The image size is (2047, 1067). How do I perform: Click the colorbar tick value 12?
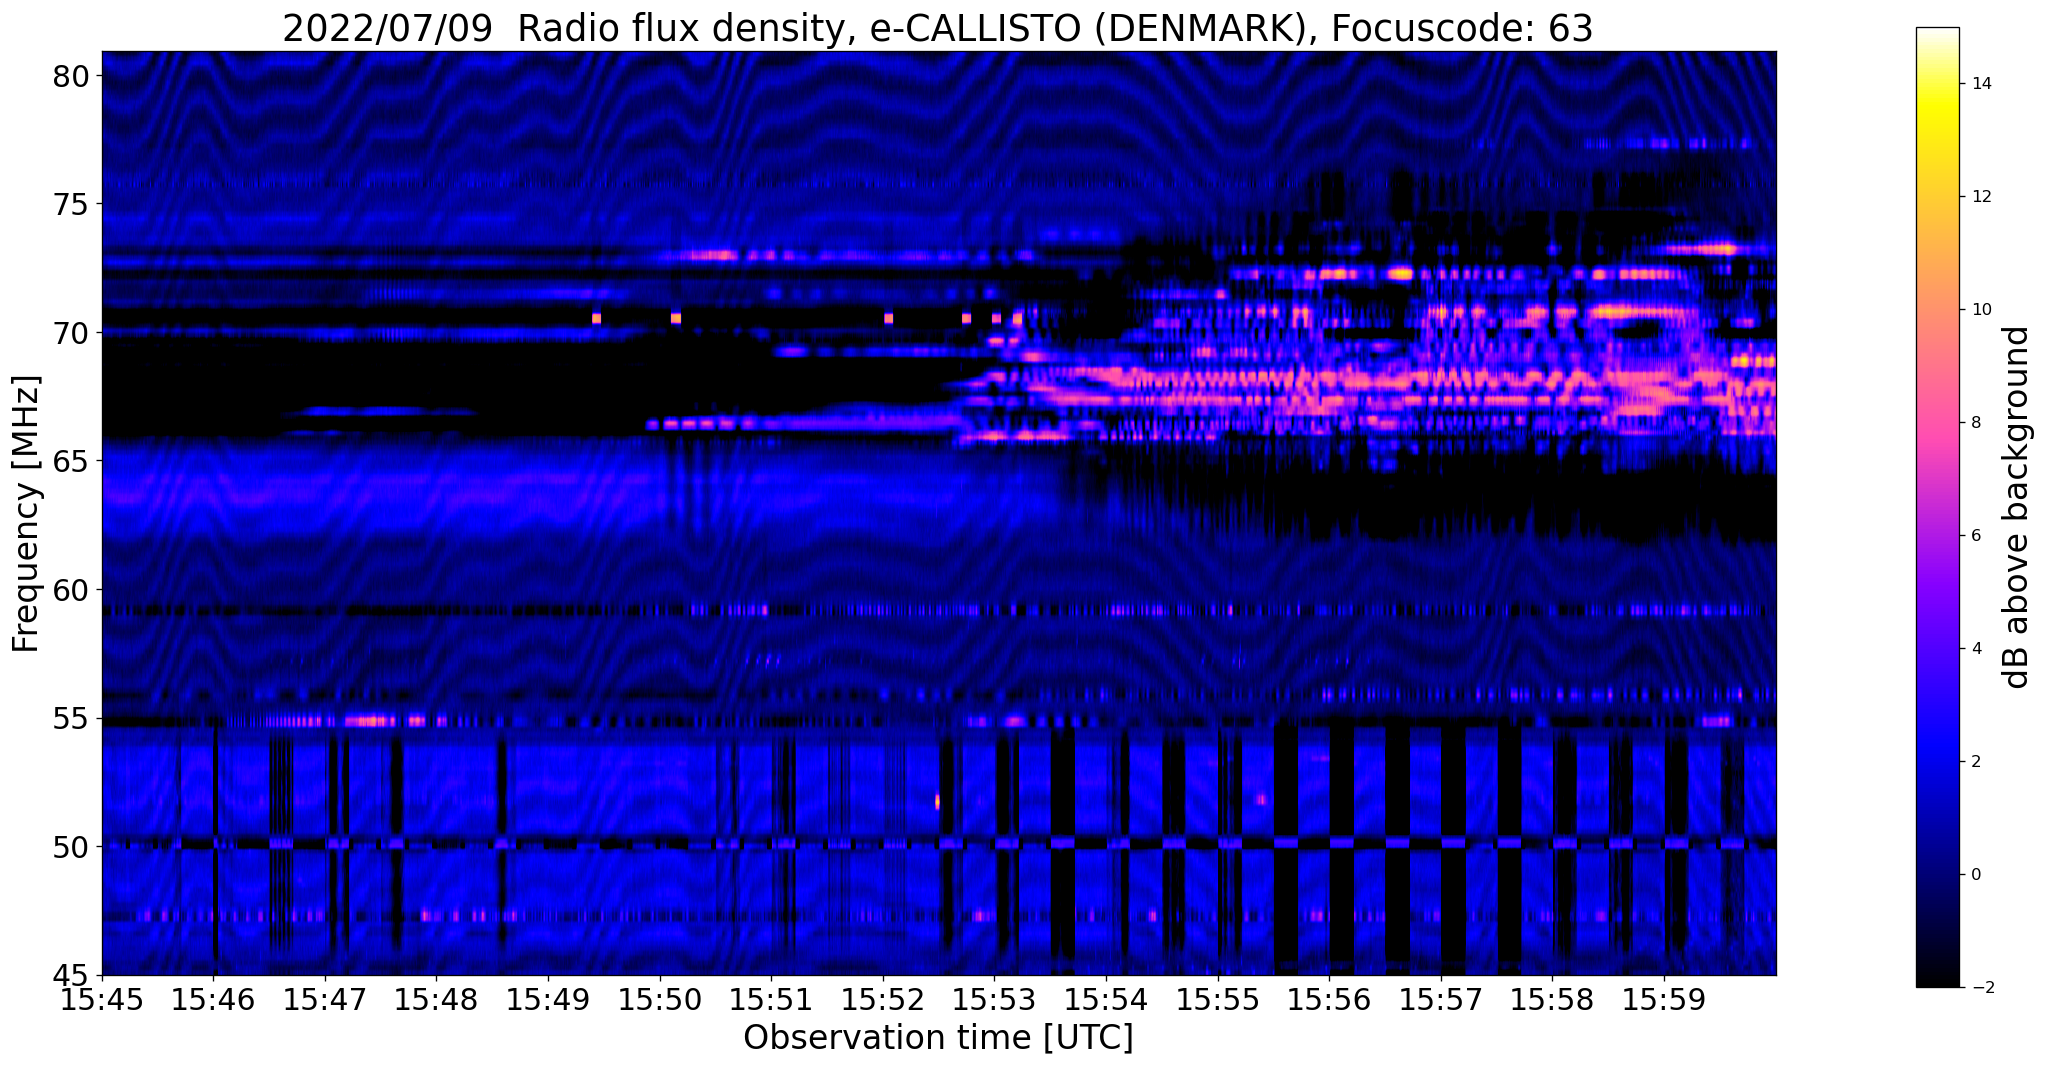(1980, 197)
